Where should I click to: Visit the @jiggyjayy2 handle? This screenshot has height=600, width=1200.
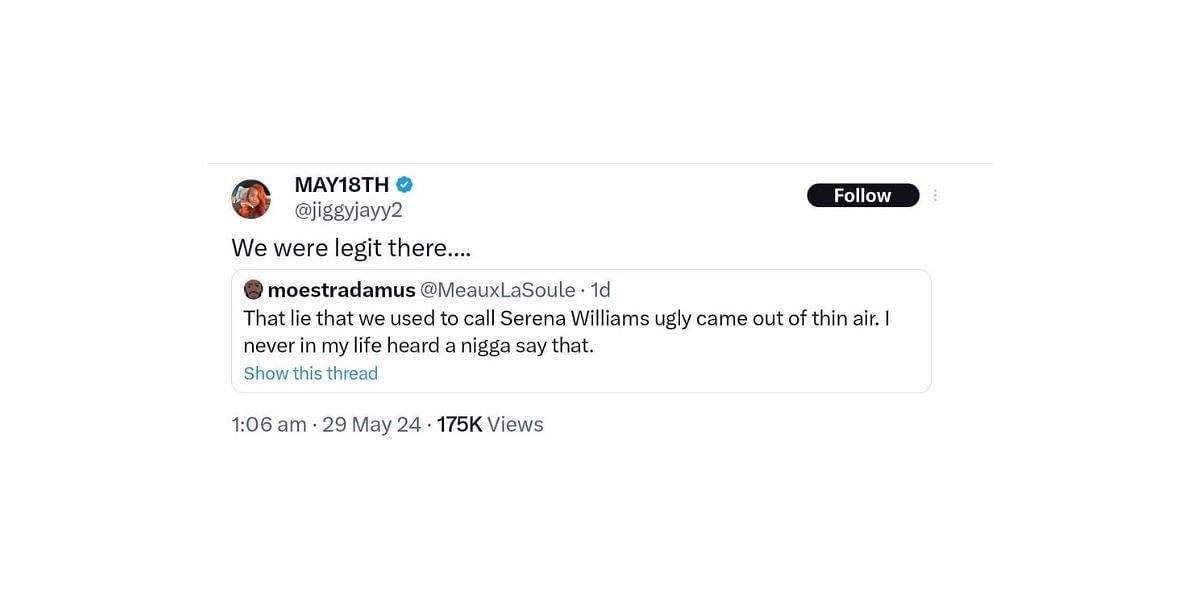348,210
